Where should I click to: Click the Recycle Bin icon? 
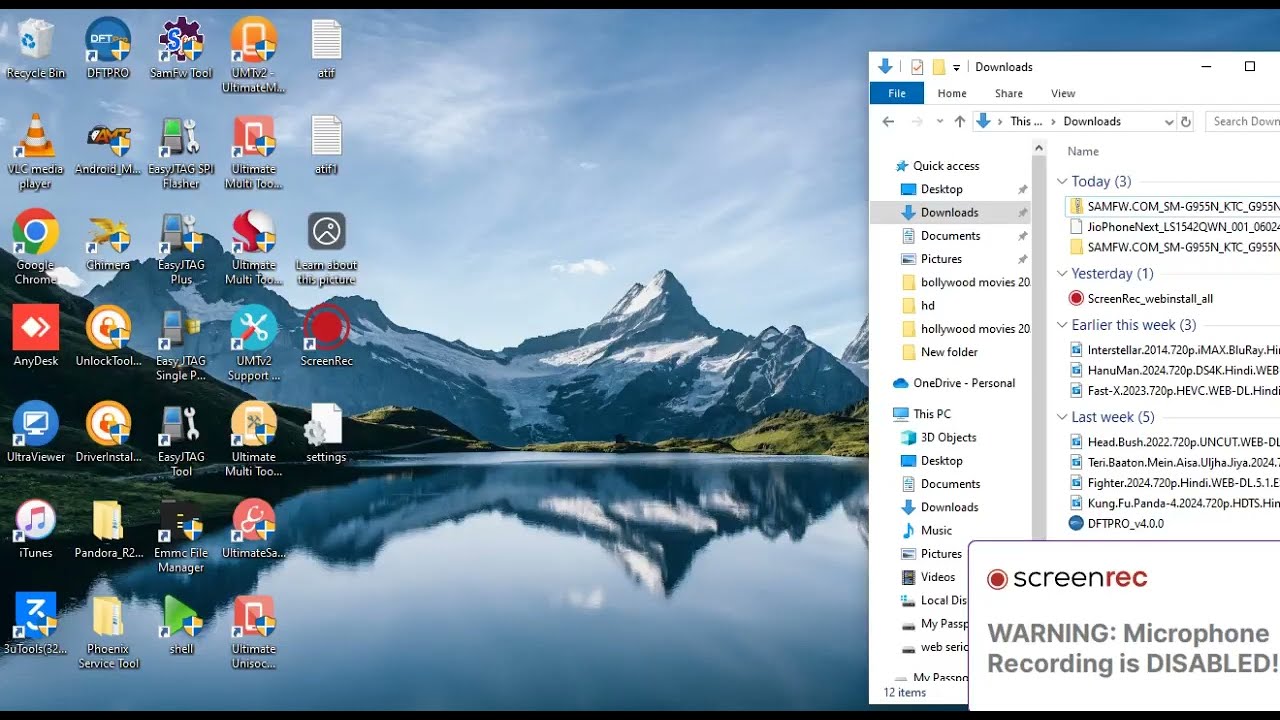tap(35, 42)
